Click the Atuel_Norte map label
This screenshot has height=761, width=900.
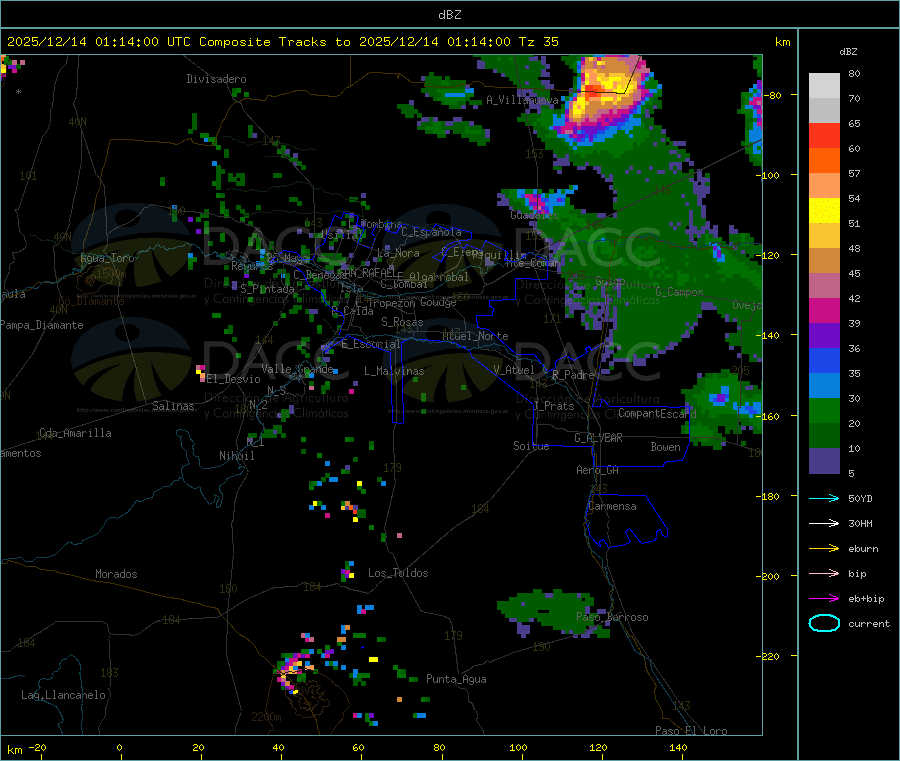pos(475,336)
